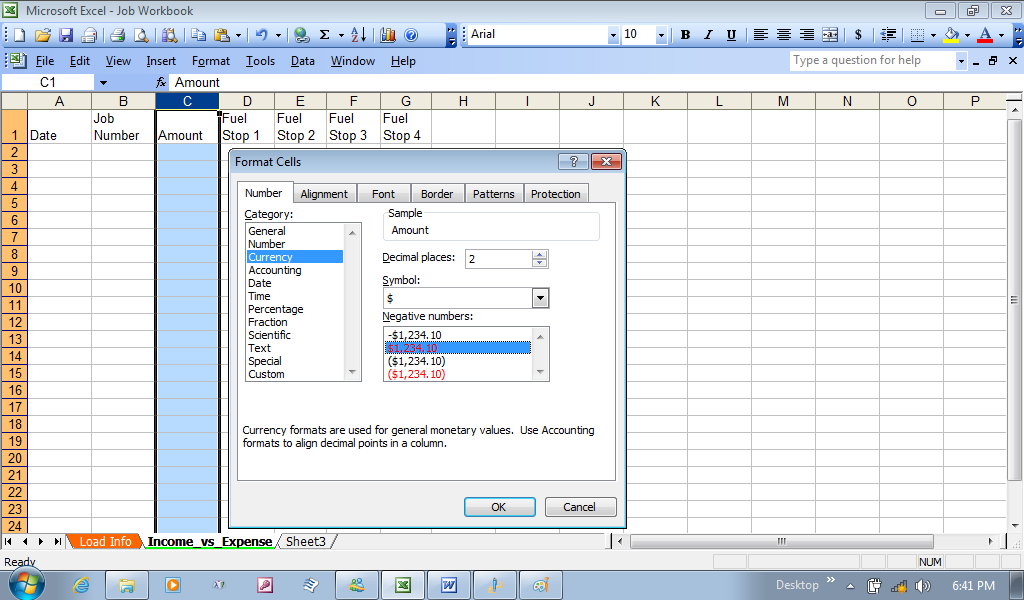Open the font size dropdown
The width and height of the screenshot is (1024, 600).
pyautogui.click(x=661, y=35)
